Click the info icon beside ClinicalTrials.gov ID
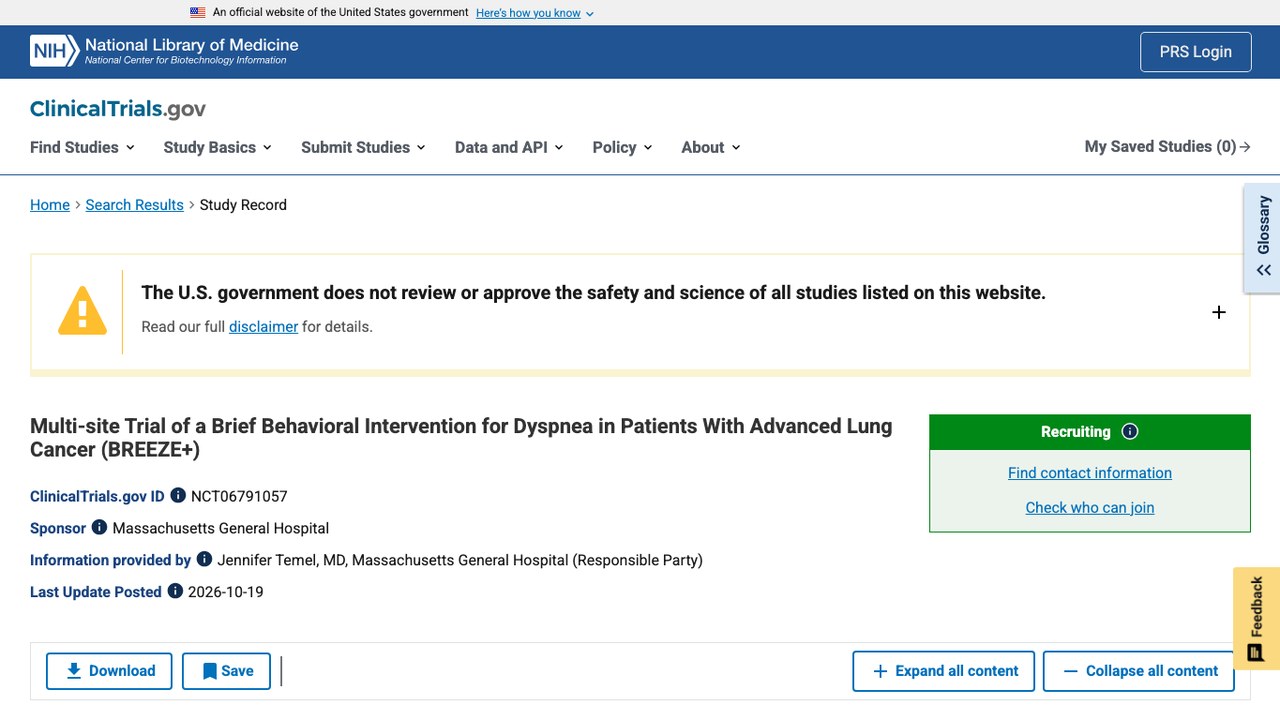This screenshot has width=1280, height=720. click(178, 495)
